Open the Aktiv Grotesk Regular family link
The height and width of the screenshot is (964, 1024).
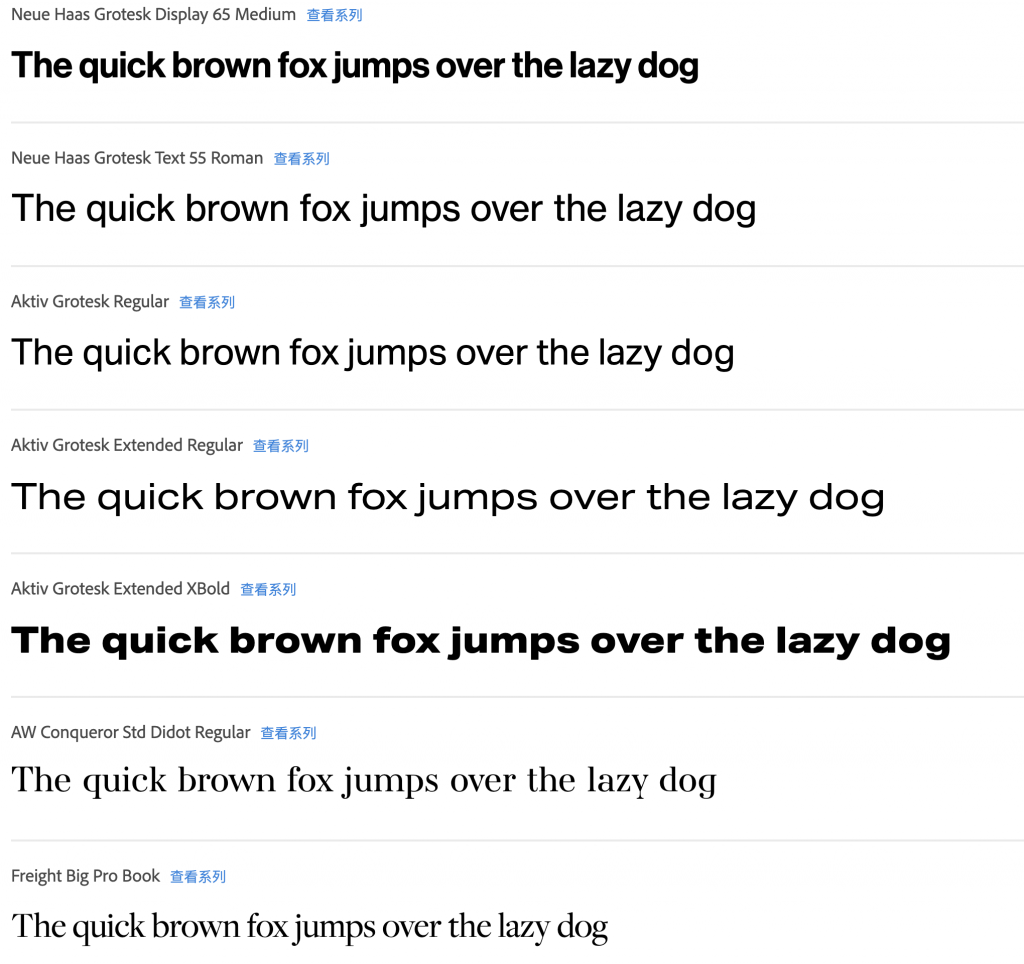pyautogui.click(x=207, y=302)
